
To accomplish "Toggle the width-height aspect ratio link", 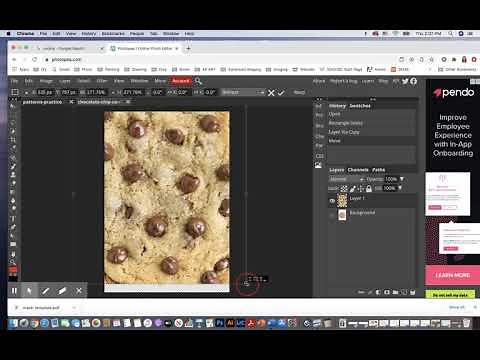I will pyautogui.click(x=113, y=92).
